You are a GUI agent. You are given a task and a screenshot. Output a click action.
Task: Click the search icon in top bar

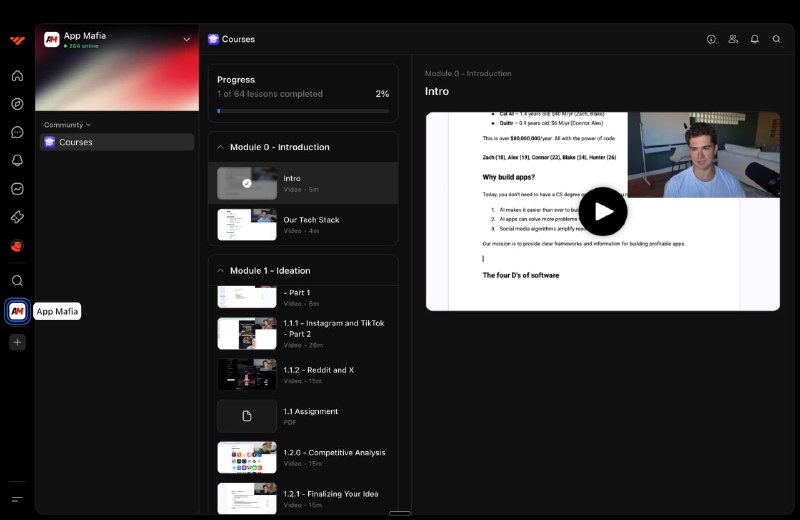click(x=777, y=39)
